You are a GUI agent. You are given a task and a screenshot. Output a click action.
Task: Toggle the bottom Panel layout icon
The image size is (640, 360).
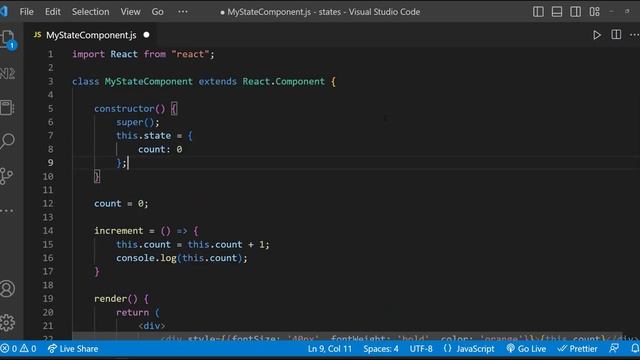(557, 12)
